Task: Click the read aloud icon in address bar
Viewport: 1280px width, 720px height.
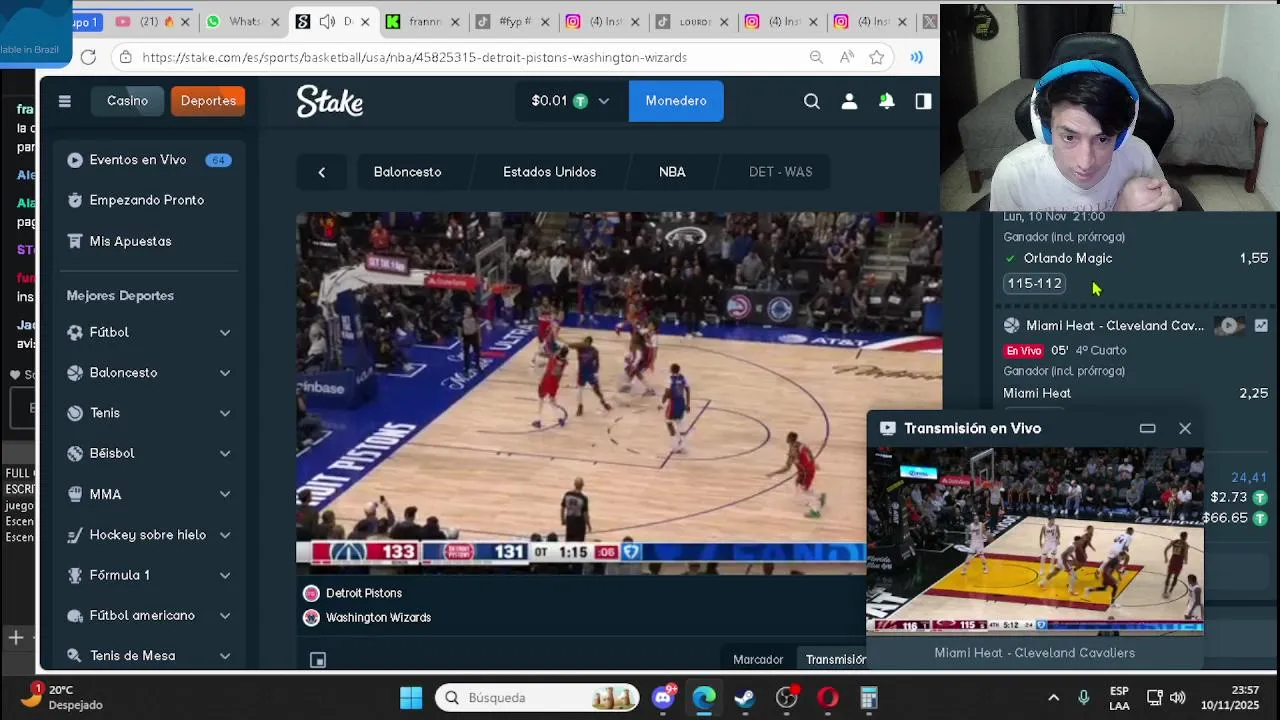Action: (x=847, y=57)
